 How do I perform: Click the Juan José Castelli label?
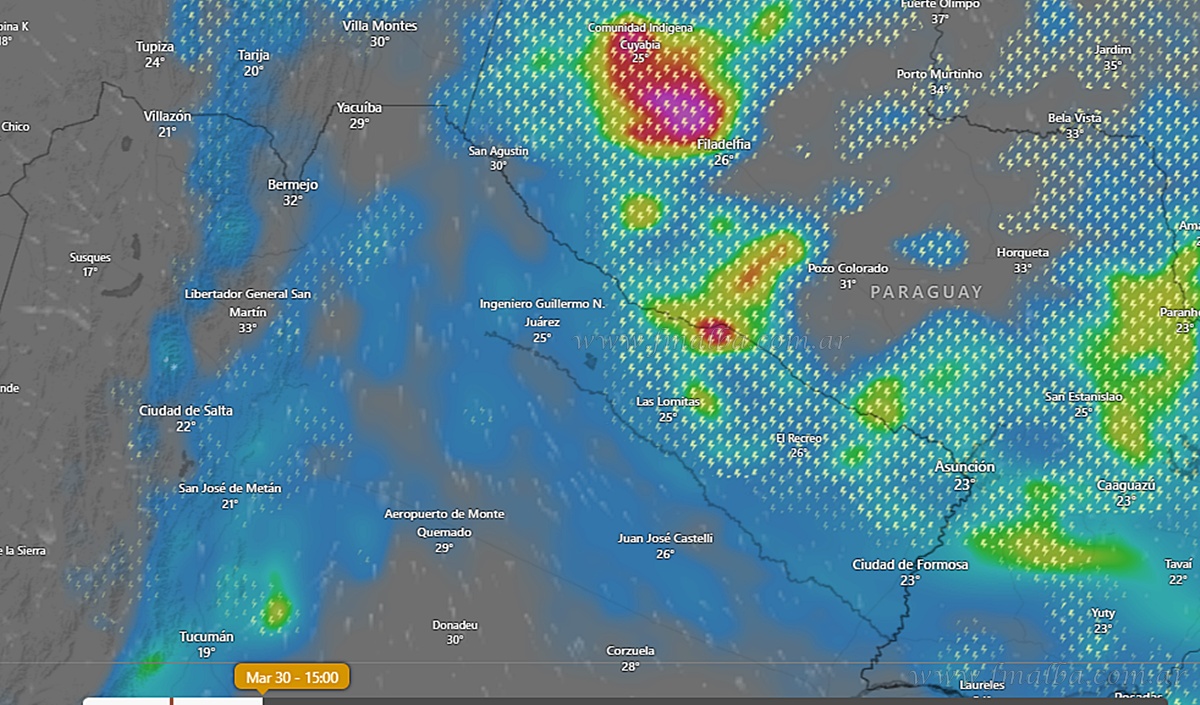(x=665, y=539)
